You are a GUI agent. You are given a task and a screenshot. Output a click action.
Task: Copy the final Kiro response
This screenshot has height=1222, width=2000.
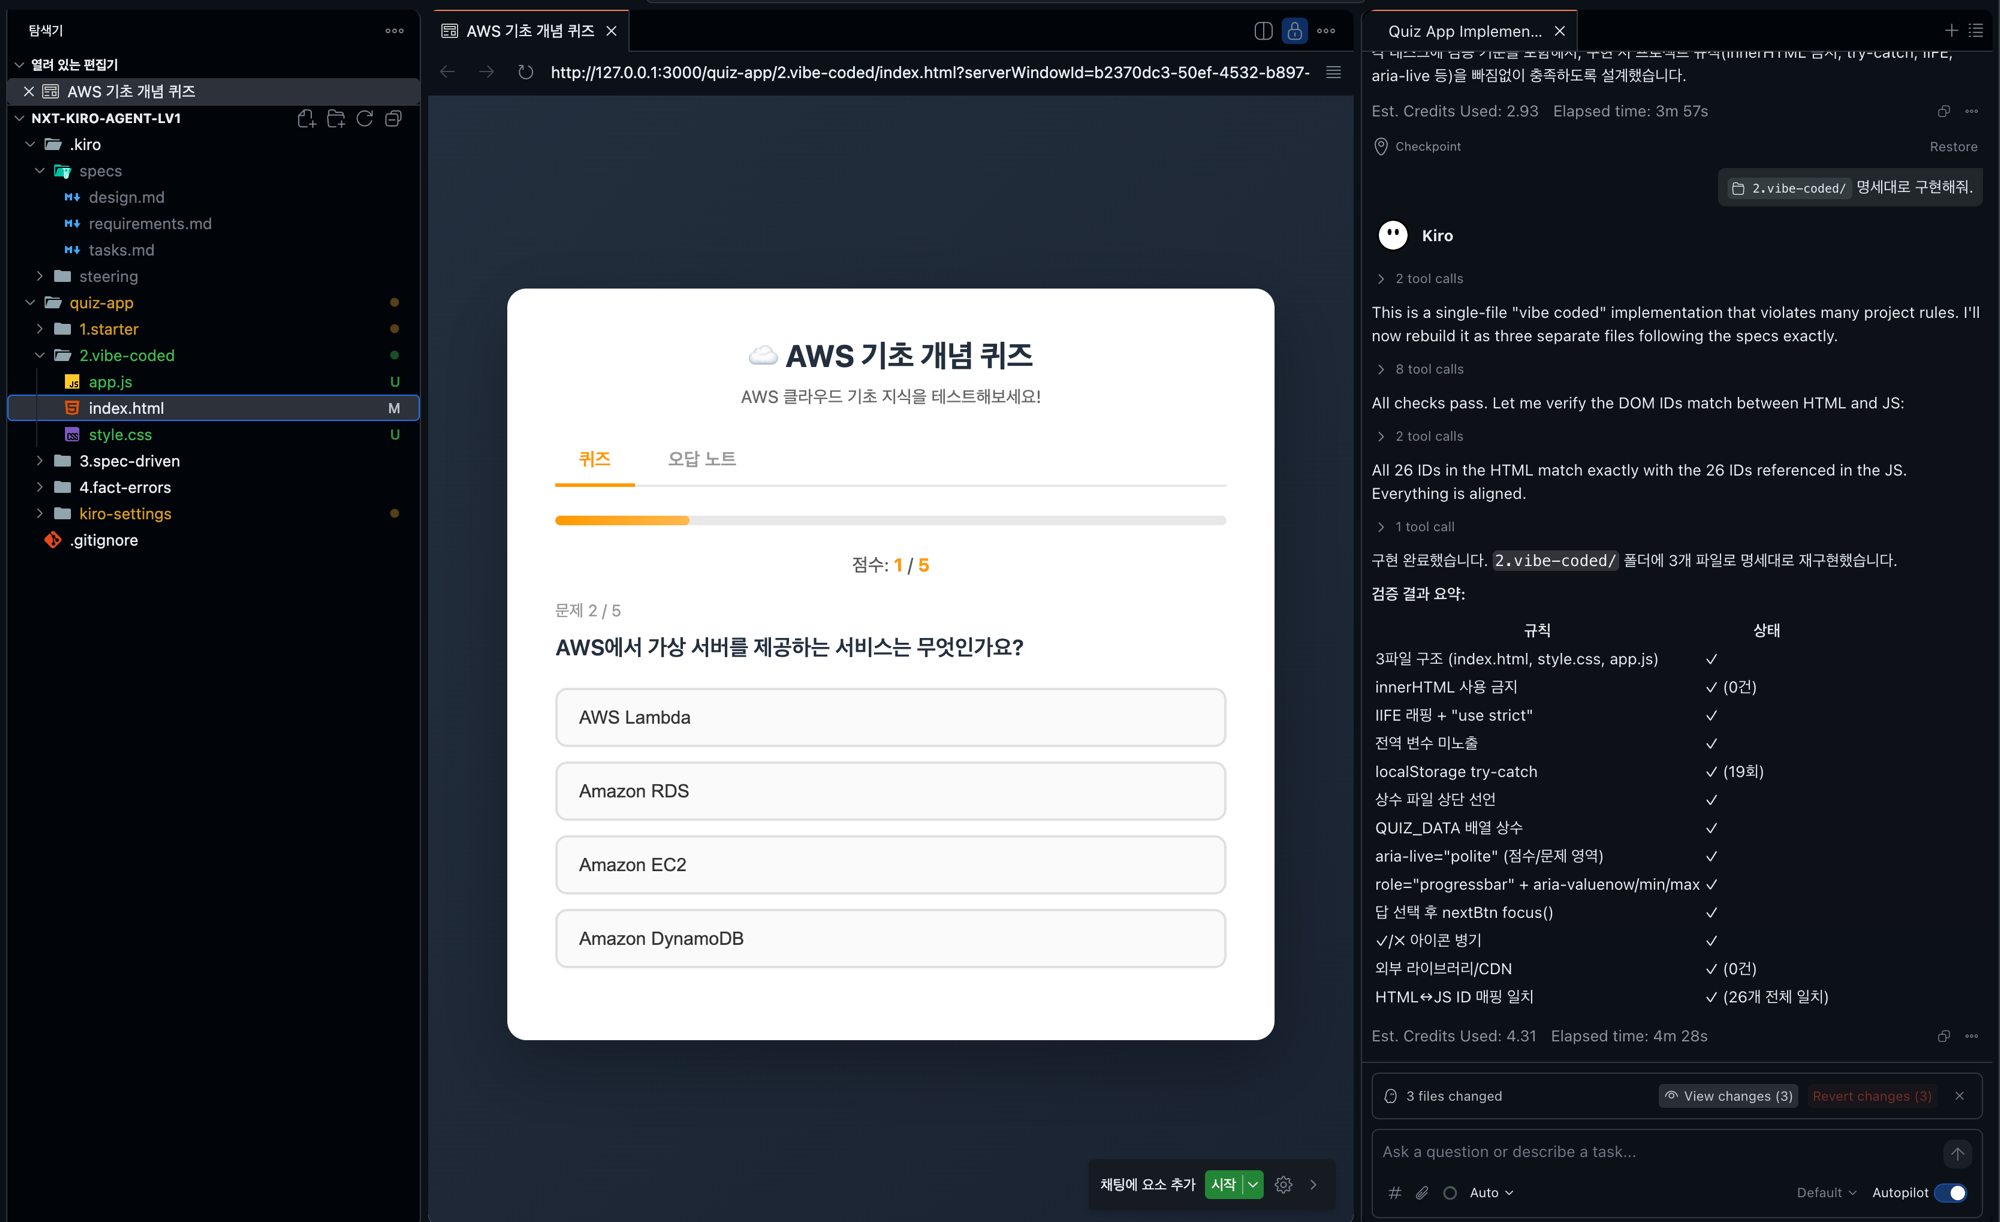pos(1944,1036)
